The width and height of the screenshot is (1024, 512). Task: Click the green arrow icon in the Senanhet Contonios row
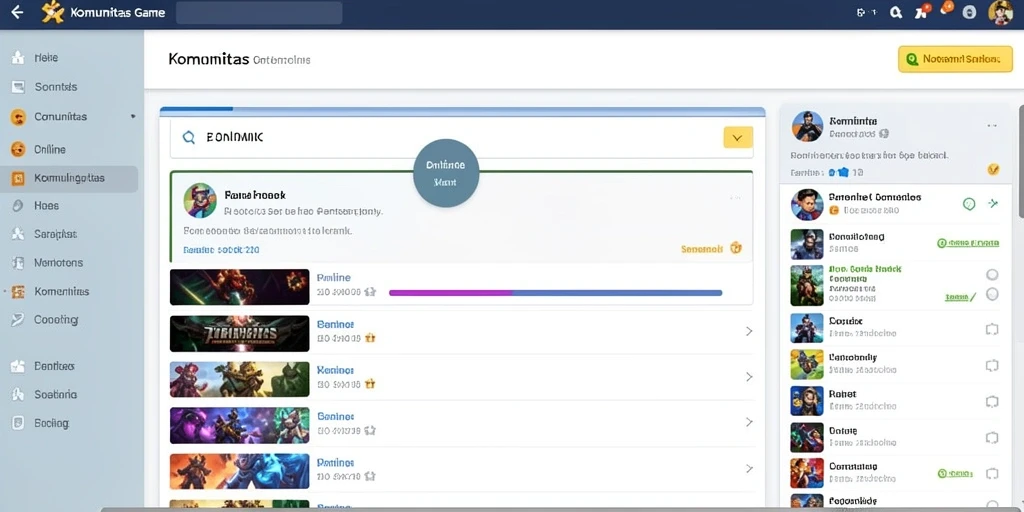click(x=993, y=203)
